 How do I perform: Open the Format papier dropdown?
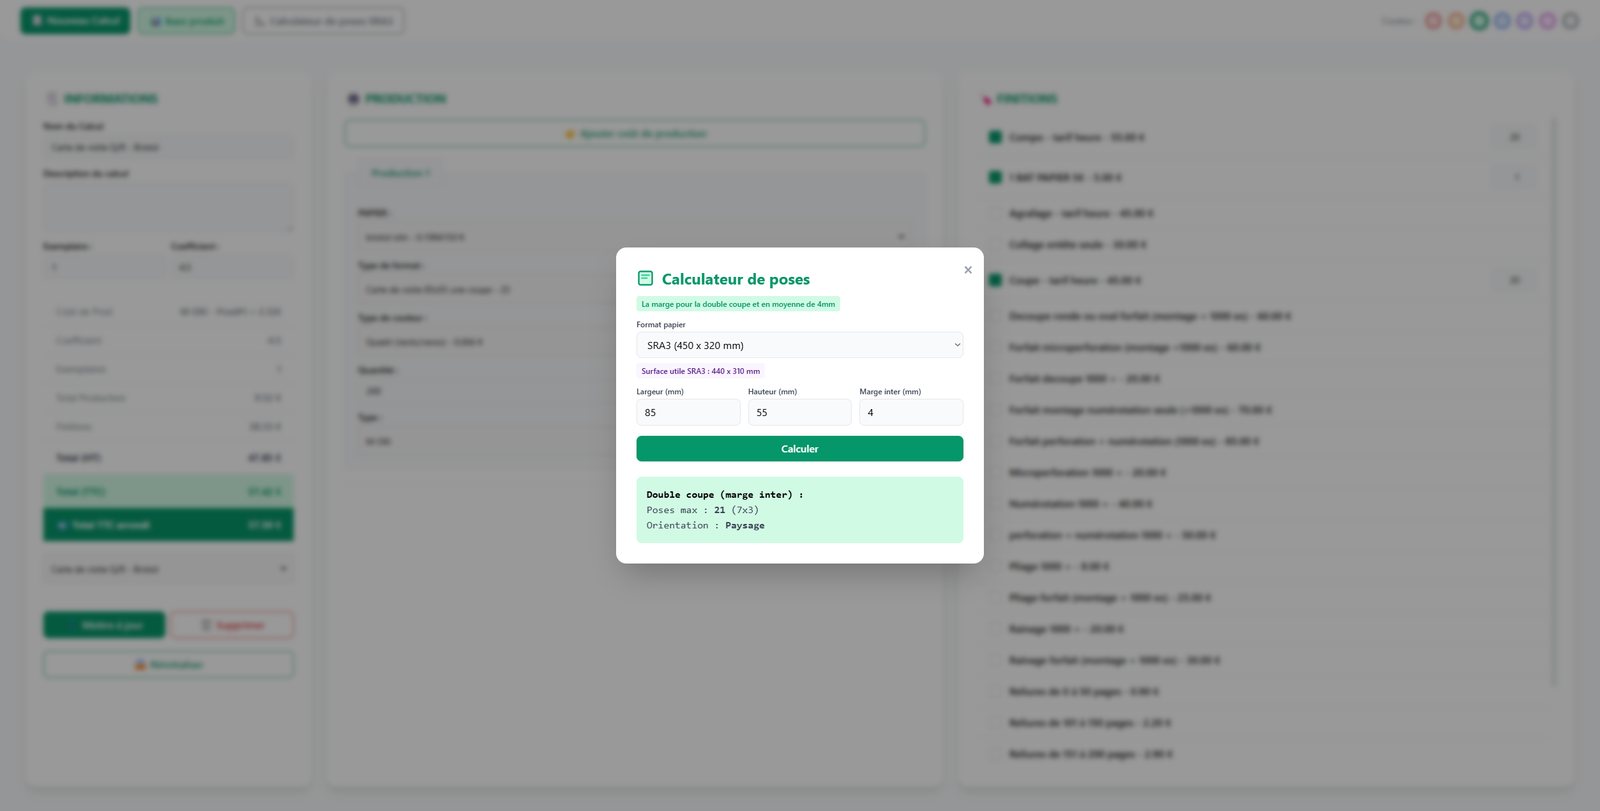click(799, 345)
